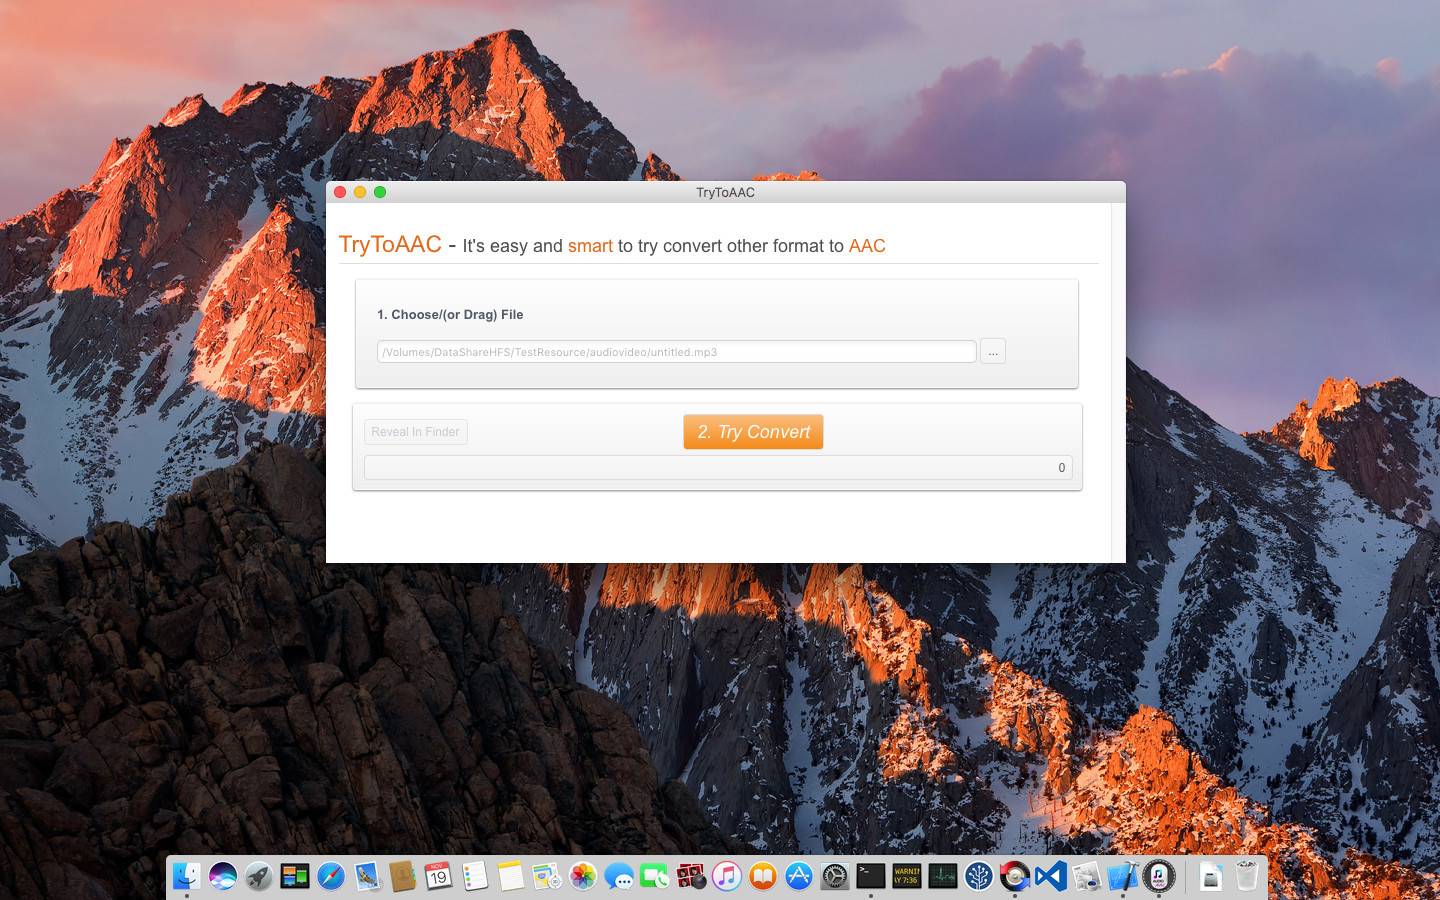Click the progress value "0"
The height and width of the screenshot is (900, 1440).
click(x=1061, y=467)
